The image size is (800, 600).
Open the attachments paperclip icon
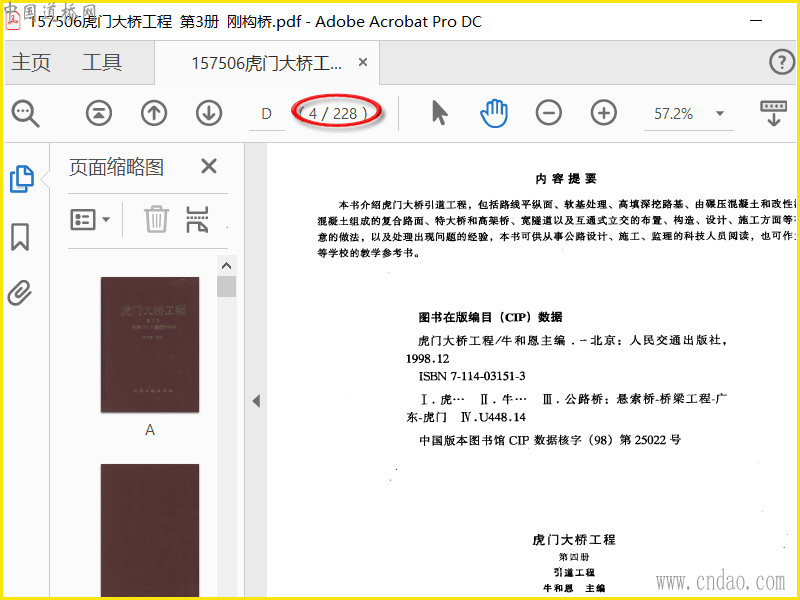coord(20,293)
